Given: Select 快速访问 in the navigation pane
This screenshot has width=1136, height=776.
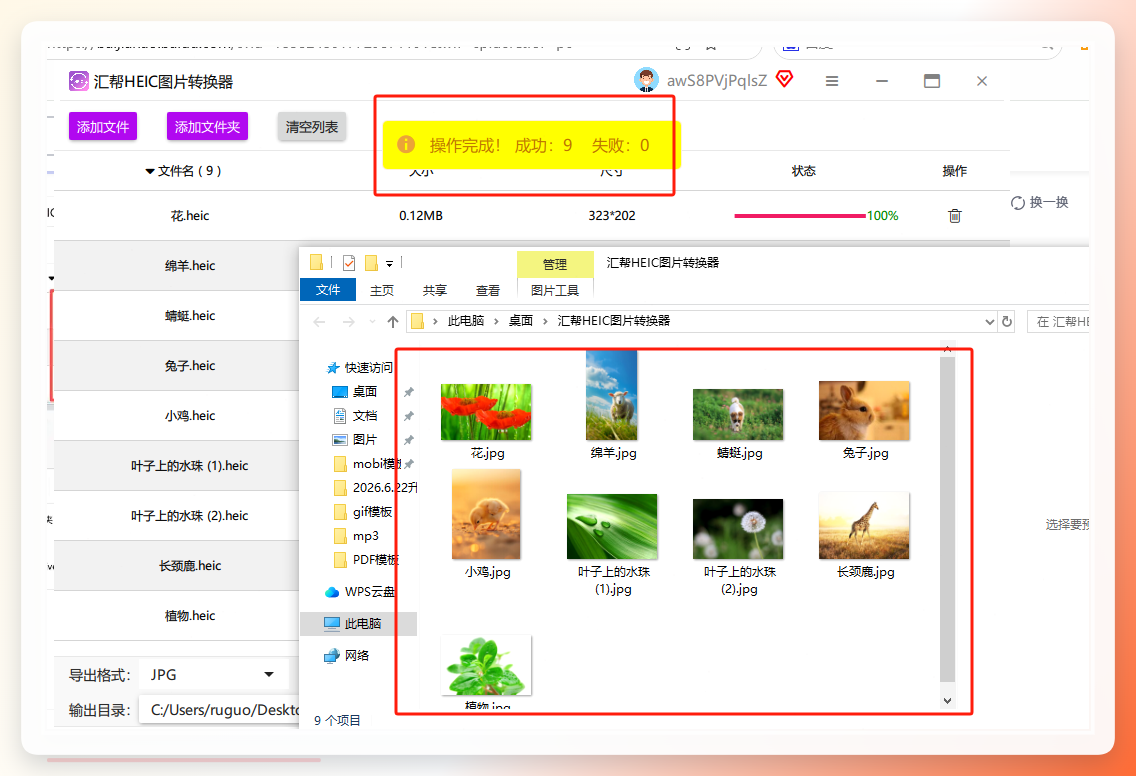Looking at the screenshot, I should tap(359, 368).
